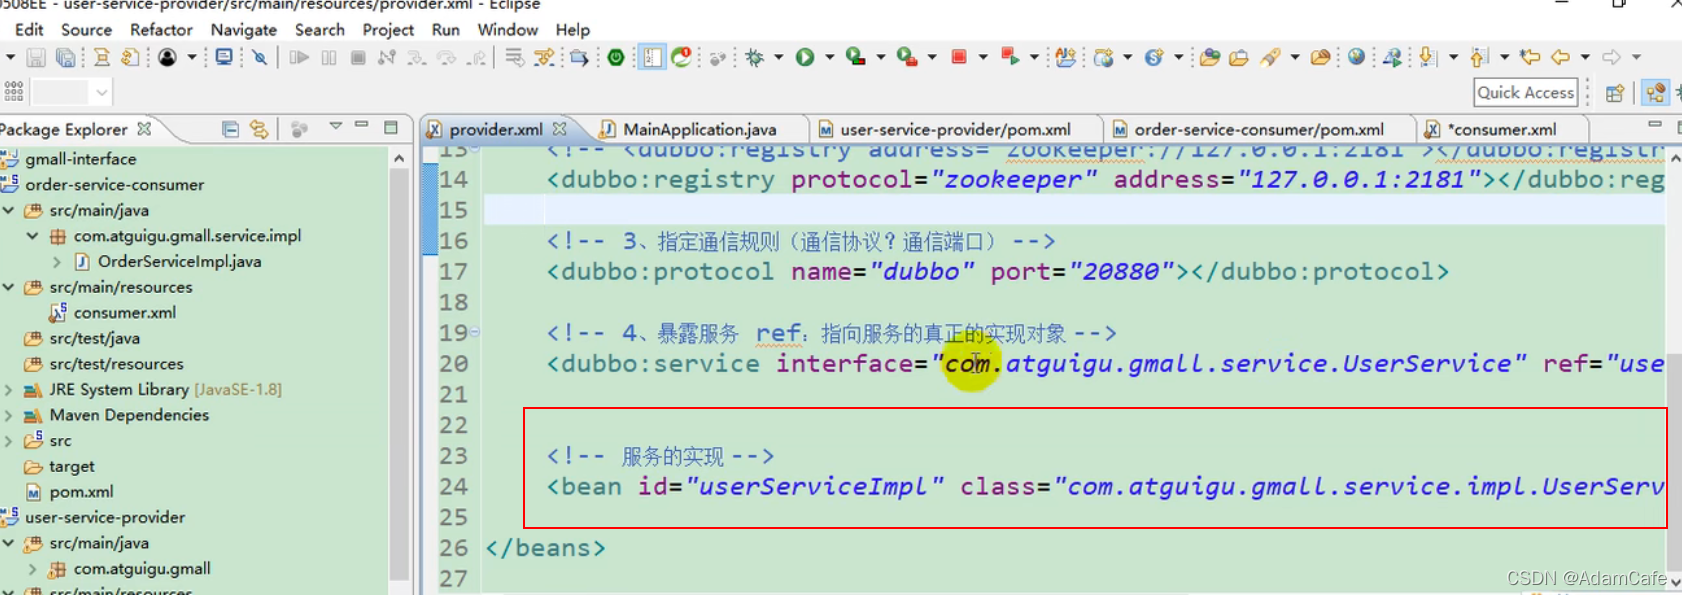
Task: Click the Package Explorer scrollbar up arrow
Action: tap(399, 158)
